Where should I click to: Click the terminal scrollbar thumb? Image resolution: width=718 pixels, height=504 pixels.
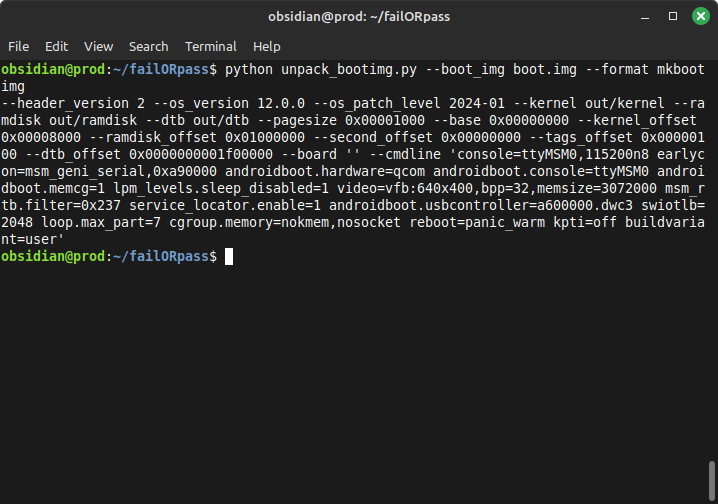[x=711, y=478]
